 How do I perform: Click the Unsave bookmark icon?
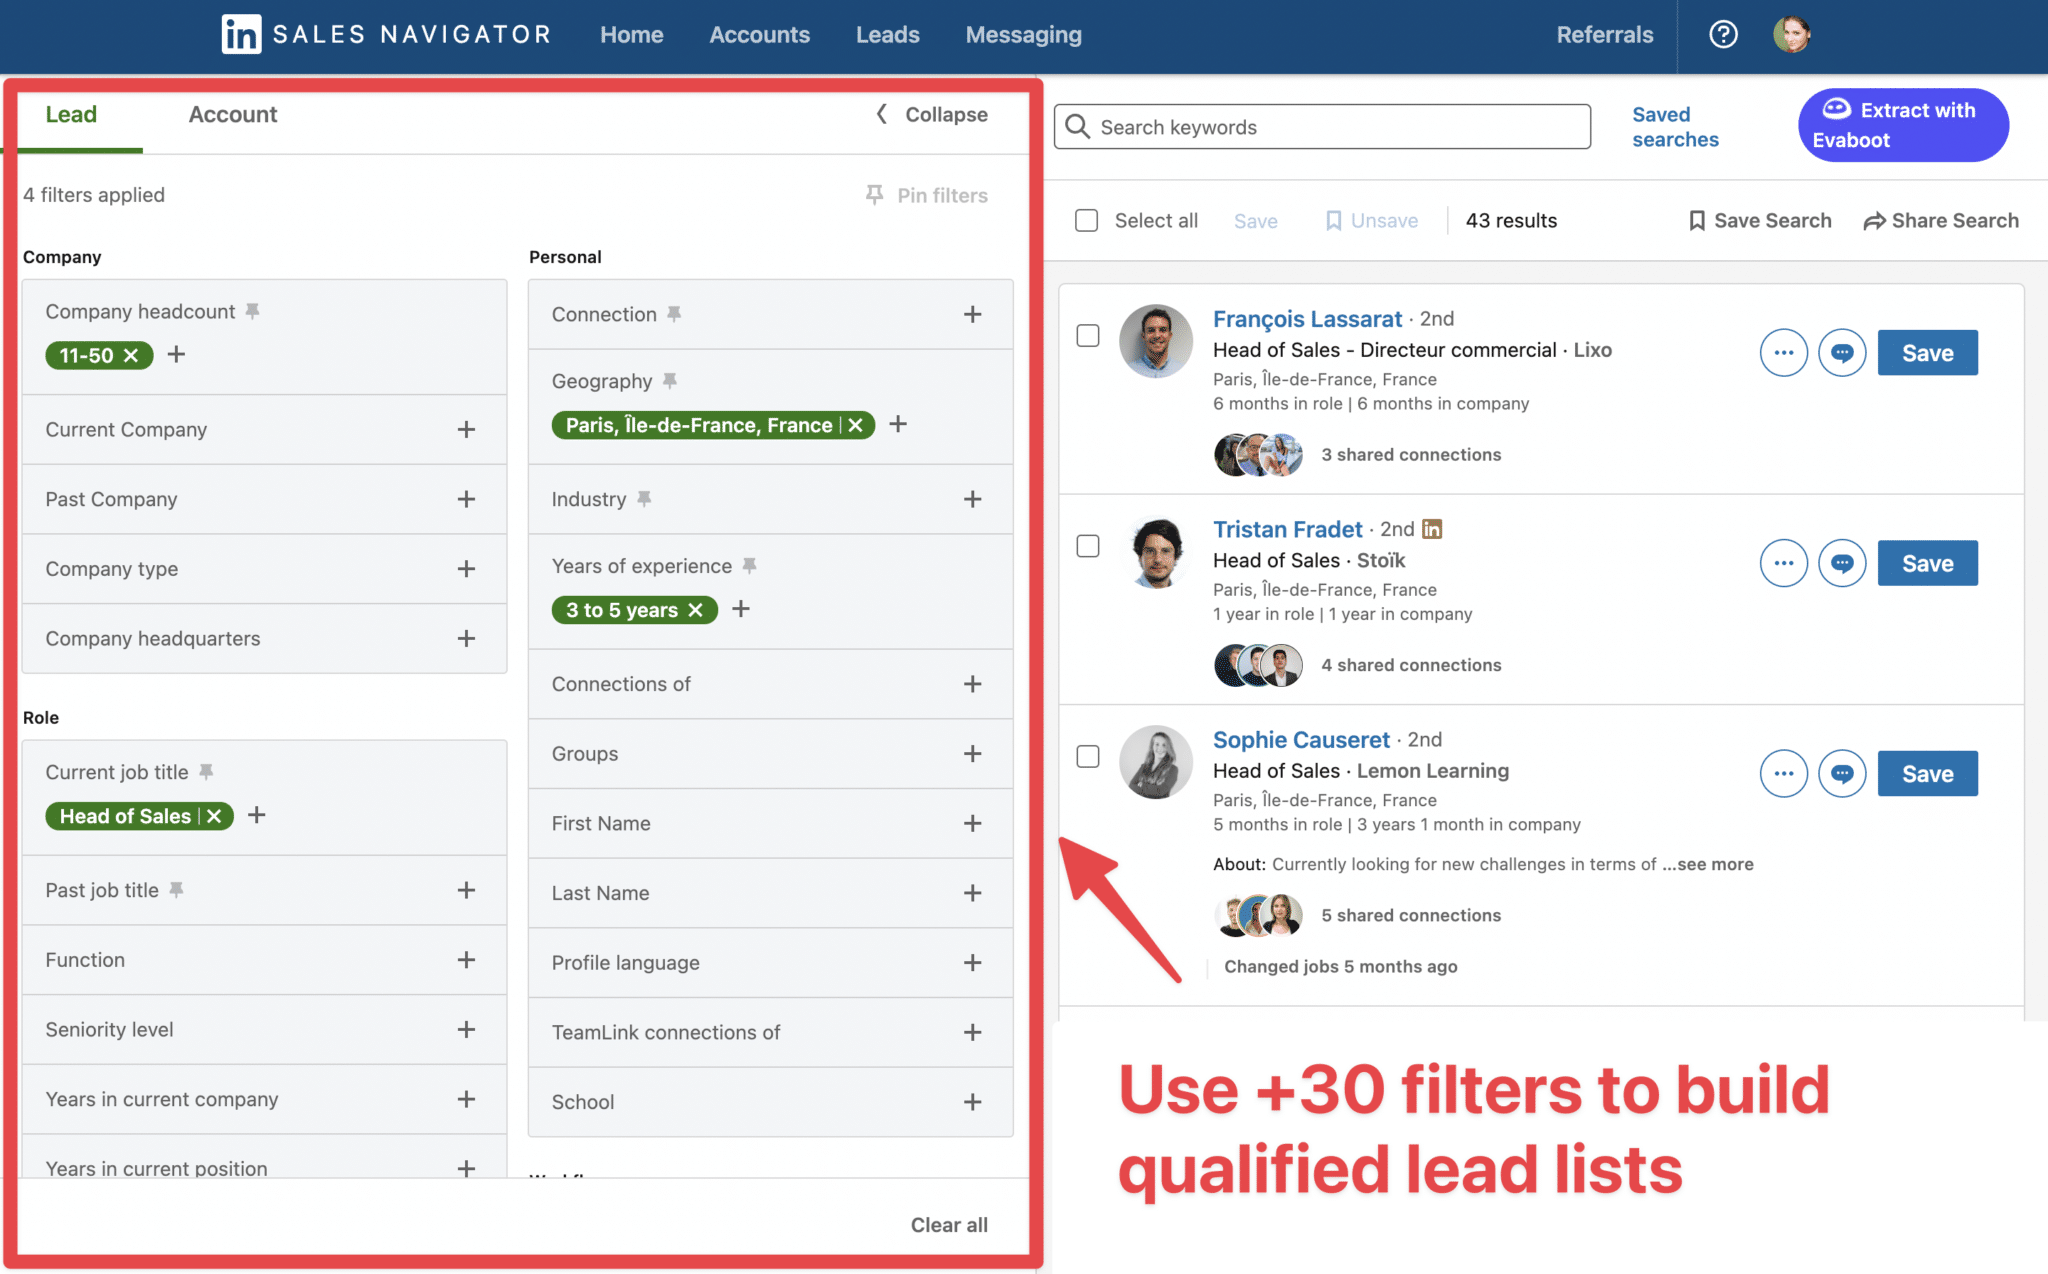(x=1334, y=220)
